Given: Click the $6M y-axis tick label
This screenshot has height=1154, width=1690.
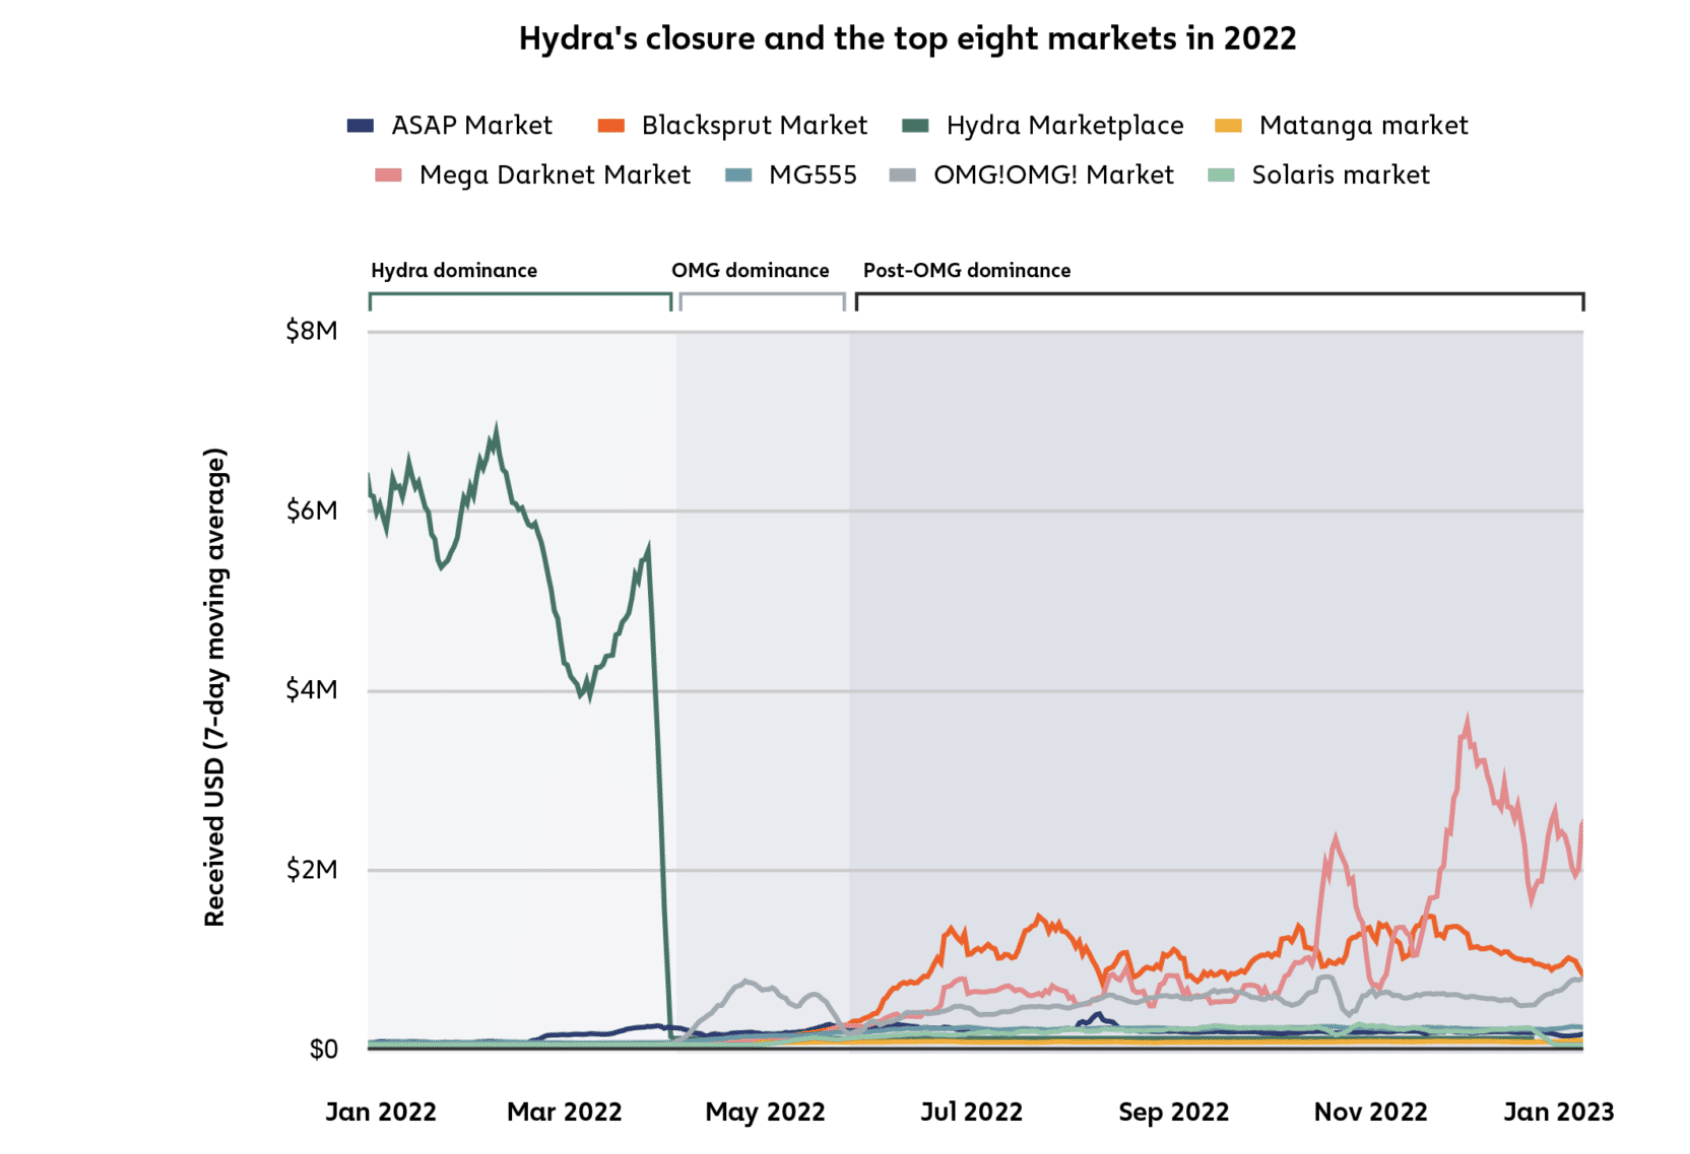Looking at the screenshot, I should tap(312, 511).
